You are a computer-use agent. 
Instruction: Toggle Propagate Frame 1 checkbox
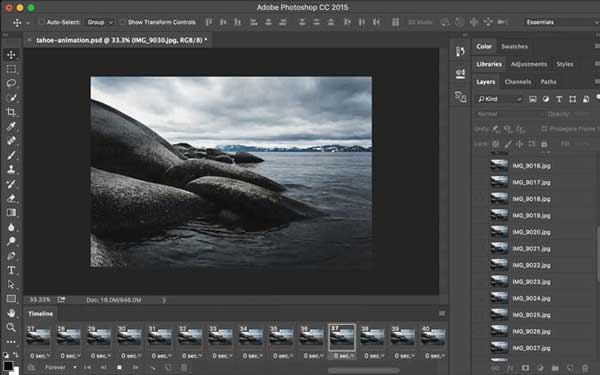[x=544, y=129]
